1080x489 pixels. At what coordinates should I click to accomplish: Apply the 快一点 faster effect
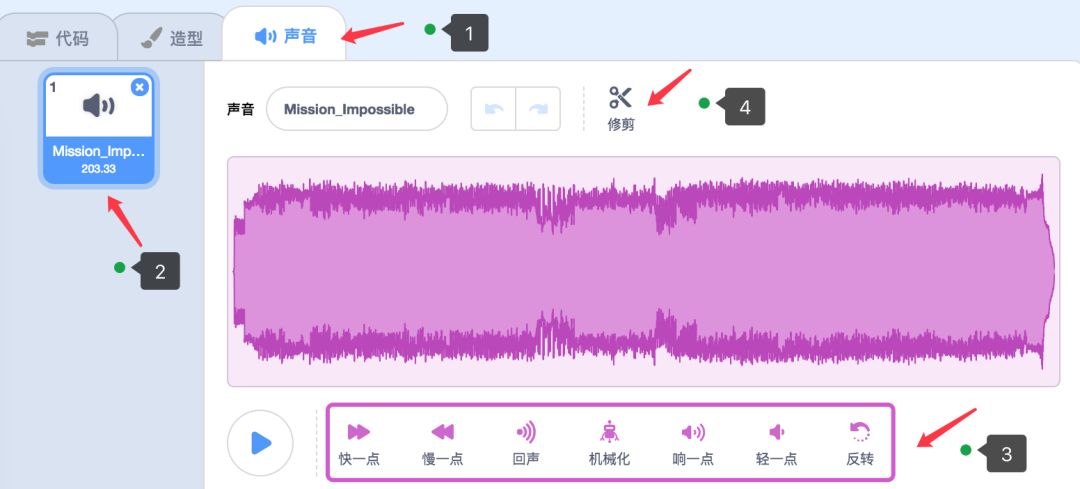(x=359, y=444)
